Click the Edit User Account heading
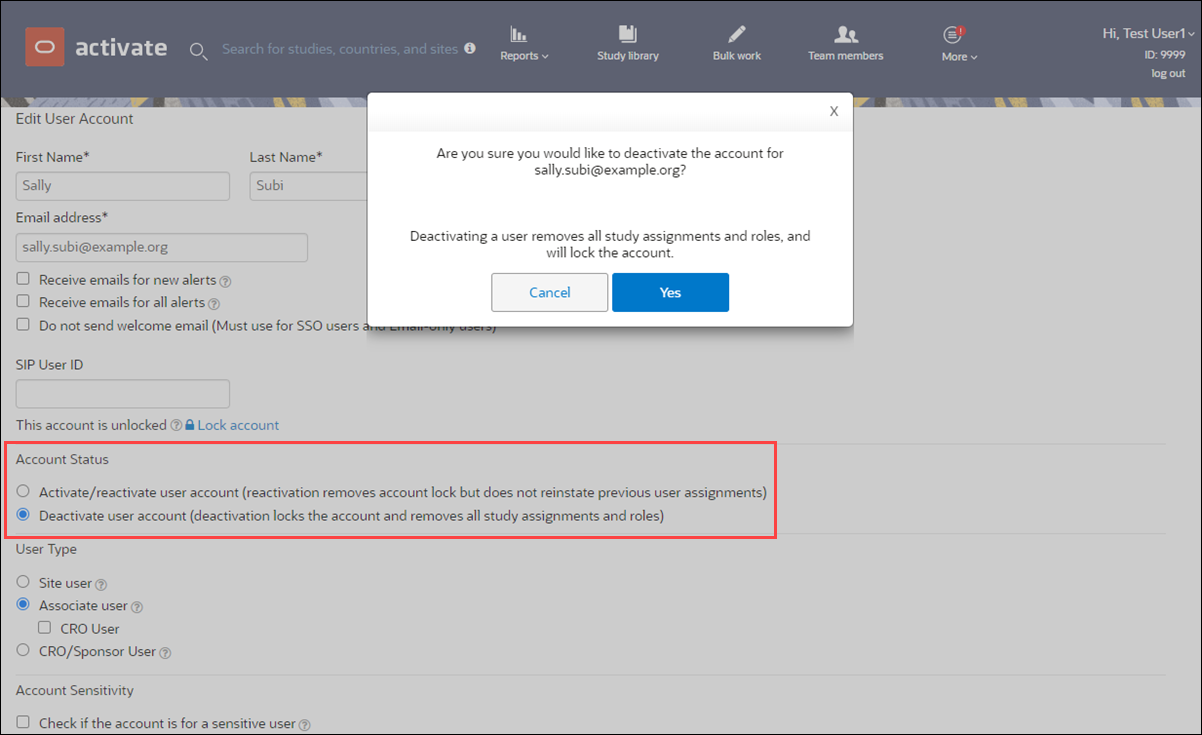 tap(75, 119)
